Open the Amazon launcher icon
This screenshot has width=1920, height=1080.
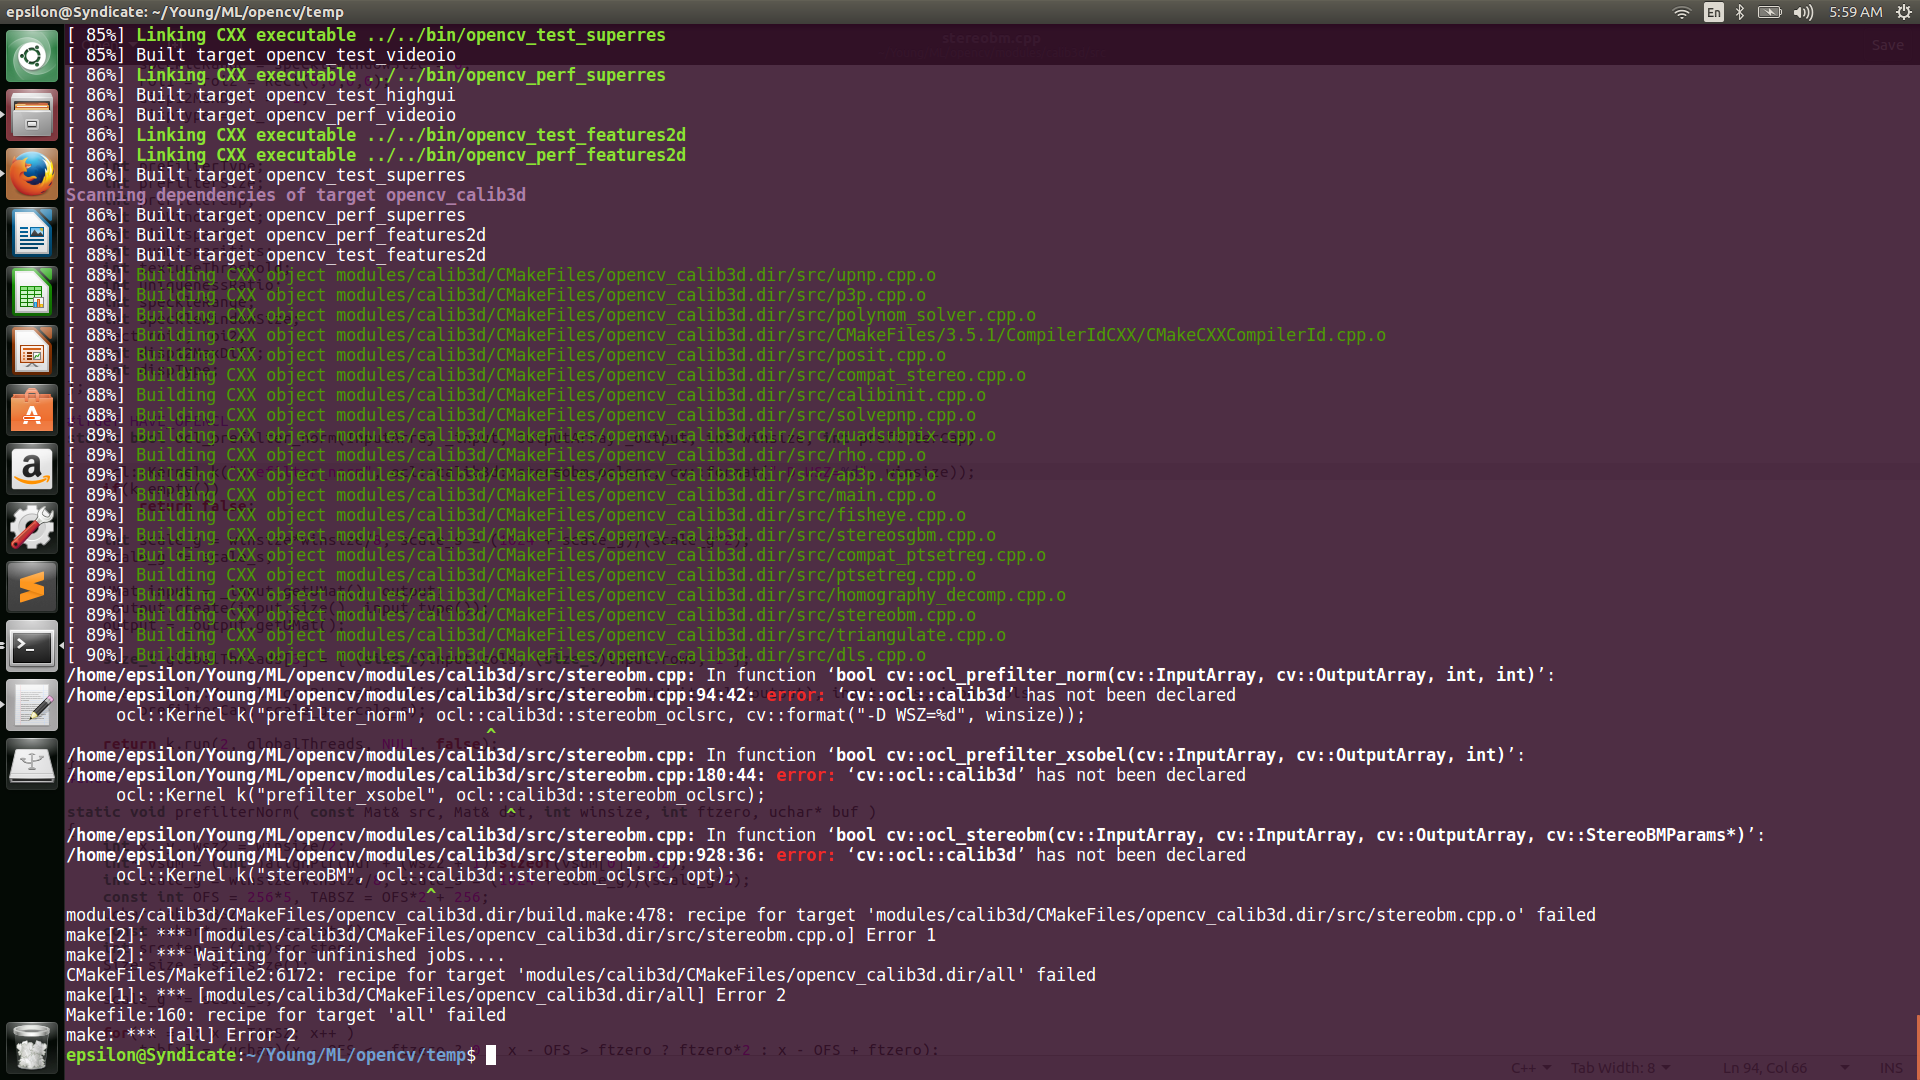(x=32, y=469)
